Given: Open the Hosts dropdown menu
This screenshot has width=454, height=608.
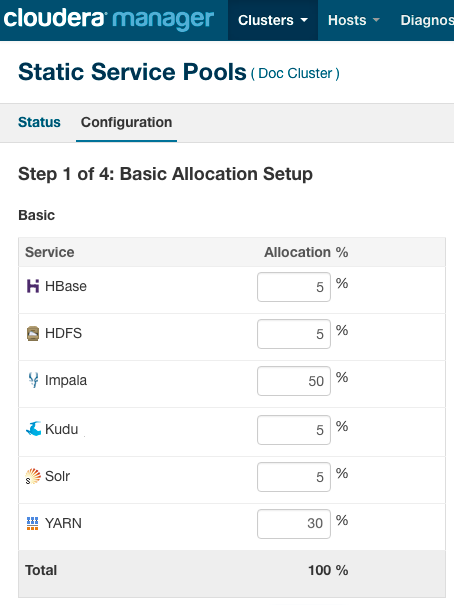Looking at the screenshot, I should [x=354, y=20].
